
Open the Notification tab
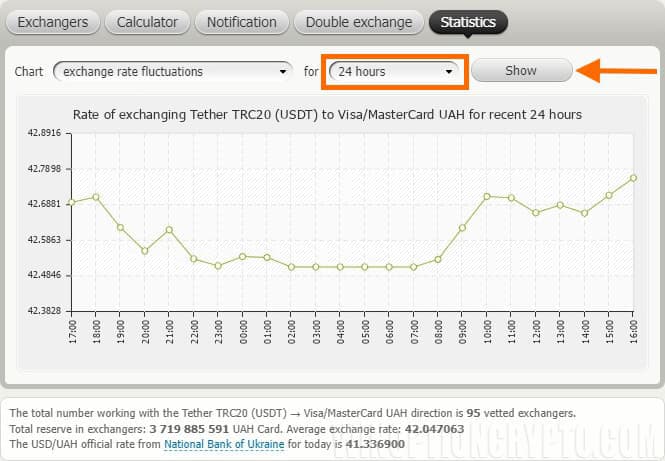(x=241, y=22)
